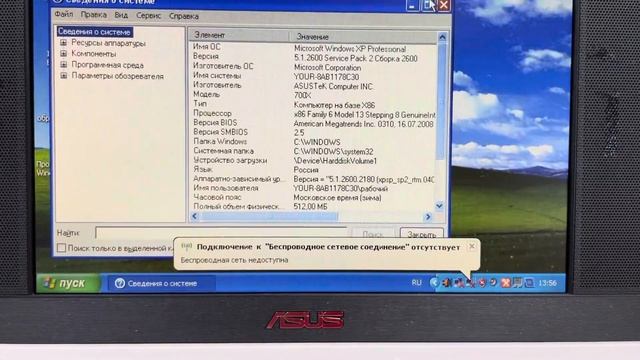Click the wireless icon inside the balloon
This screenshot has width=640, height=360.
187,246
